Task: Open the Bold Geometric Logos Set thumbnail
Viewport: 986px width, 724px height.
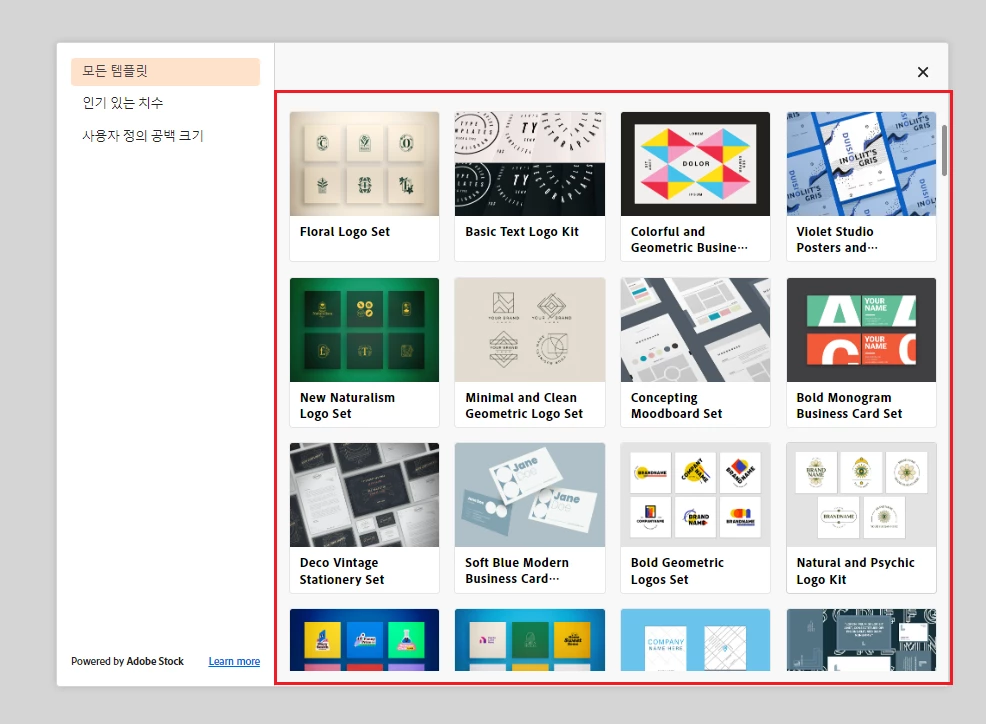Action: coord(695,495)
